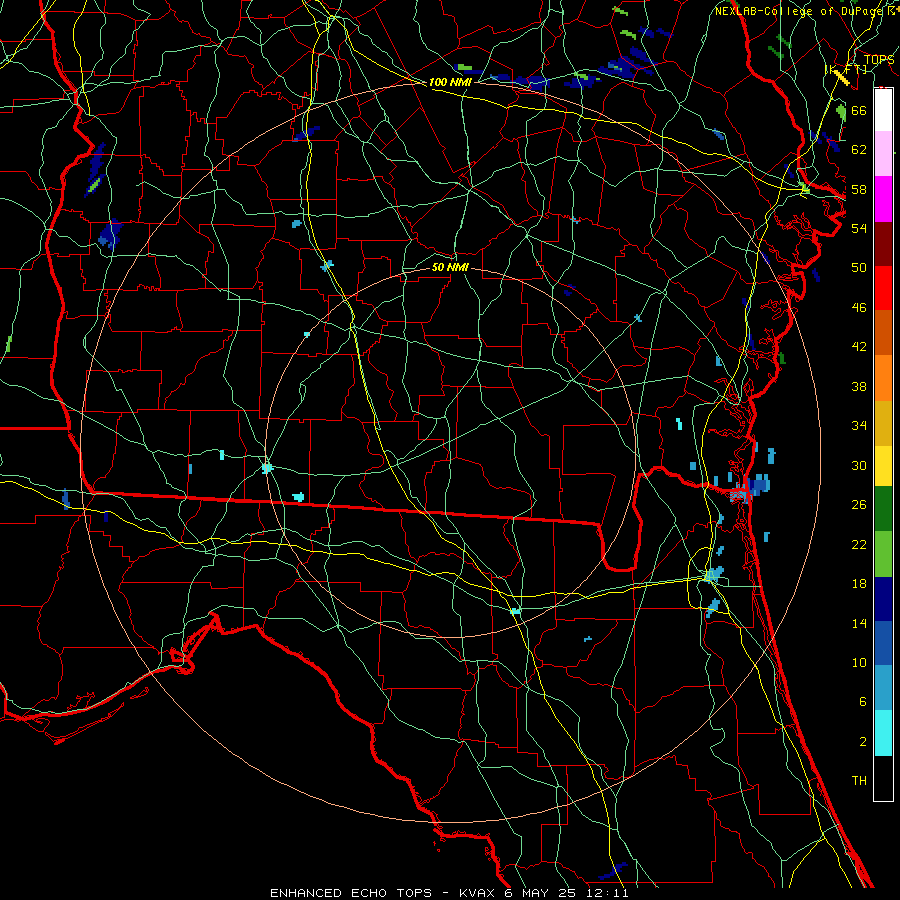
Task: Select the dark green legend swatch
Action: [883, 509]
